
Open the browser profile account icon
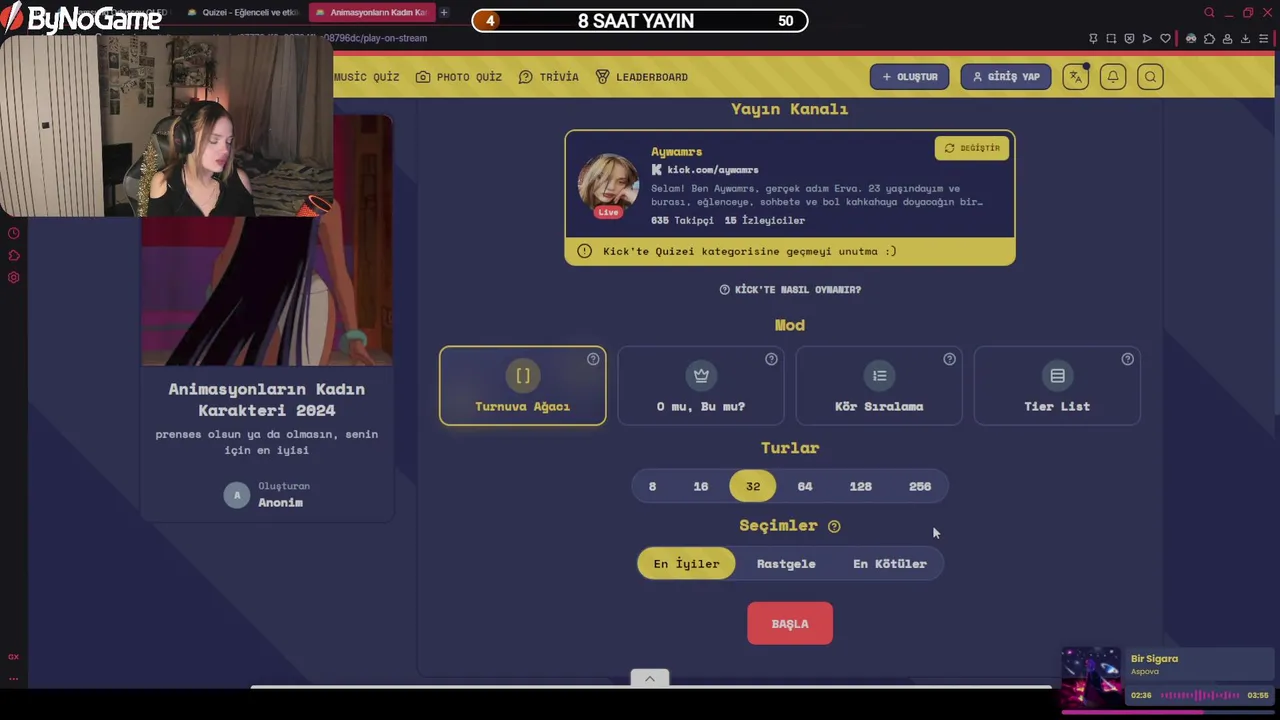coord(1227,38)
